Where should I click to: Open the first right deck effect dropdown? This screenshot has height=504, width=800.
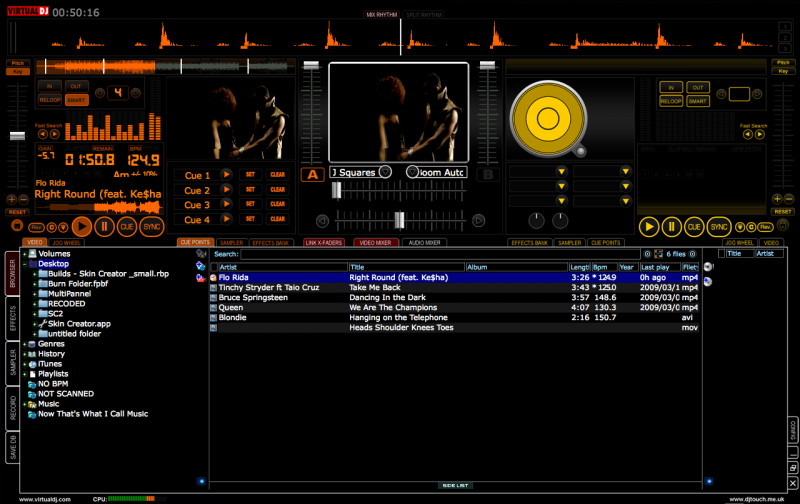(561, 171)
